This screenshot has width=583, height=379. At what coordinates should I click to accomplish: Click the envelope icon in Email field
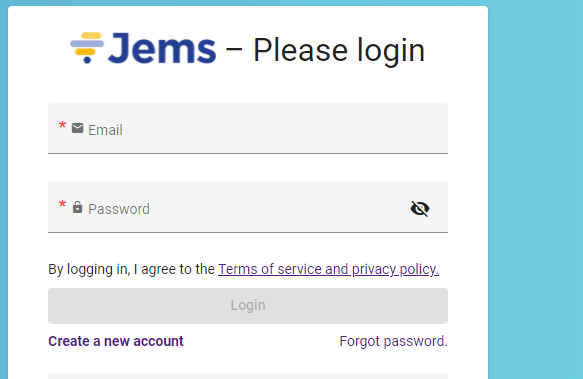tap(77, 128)
